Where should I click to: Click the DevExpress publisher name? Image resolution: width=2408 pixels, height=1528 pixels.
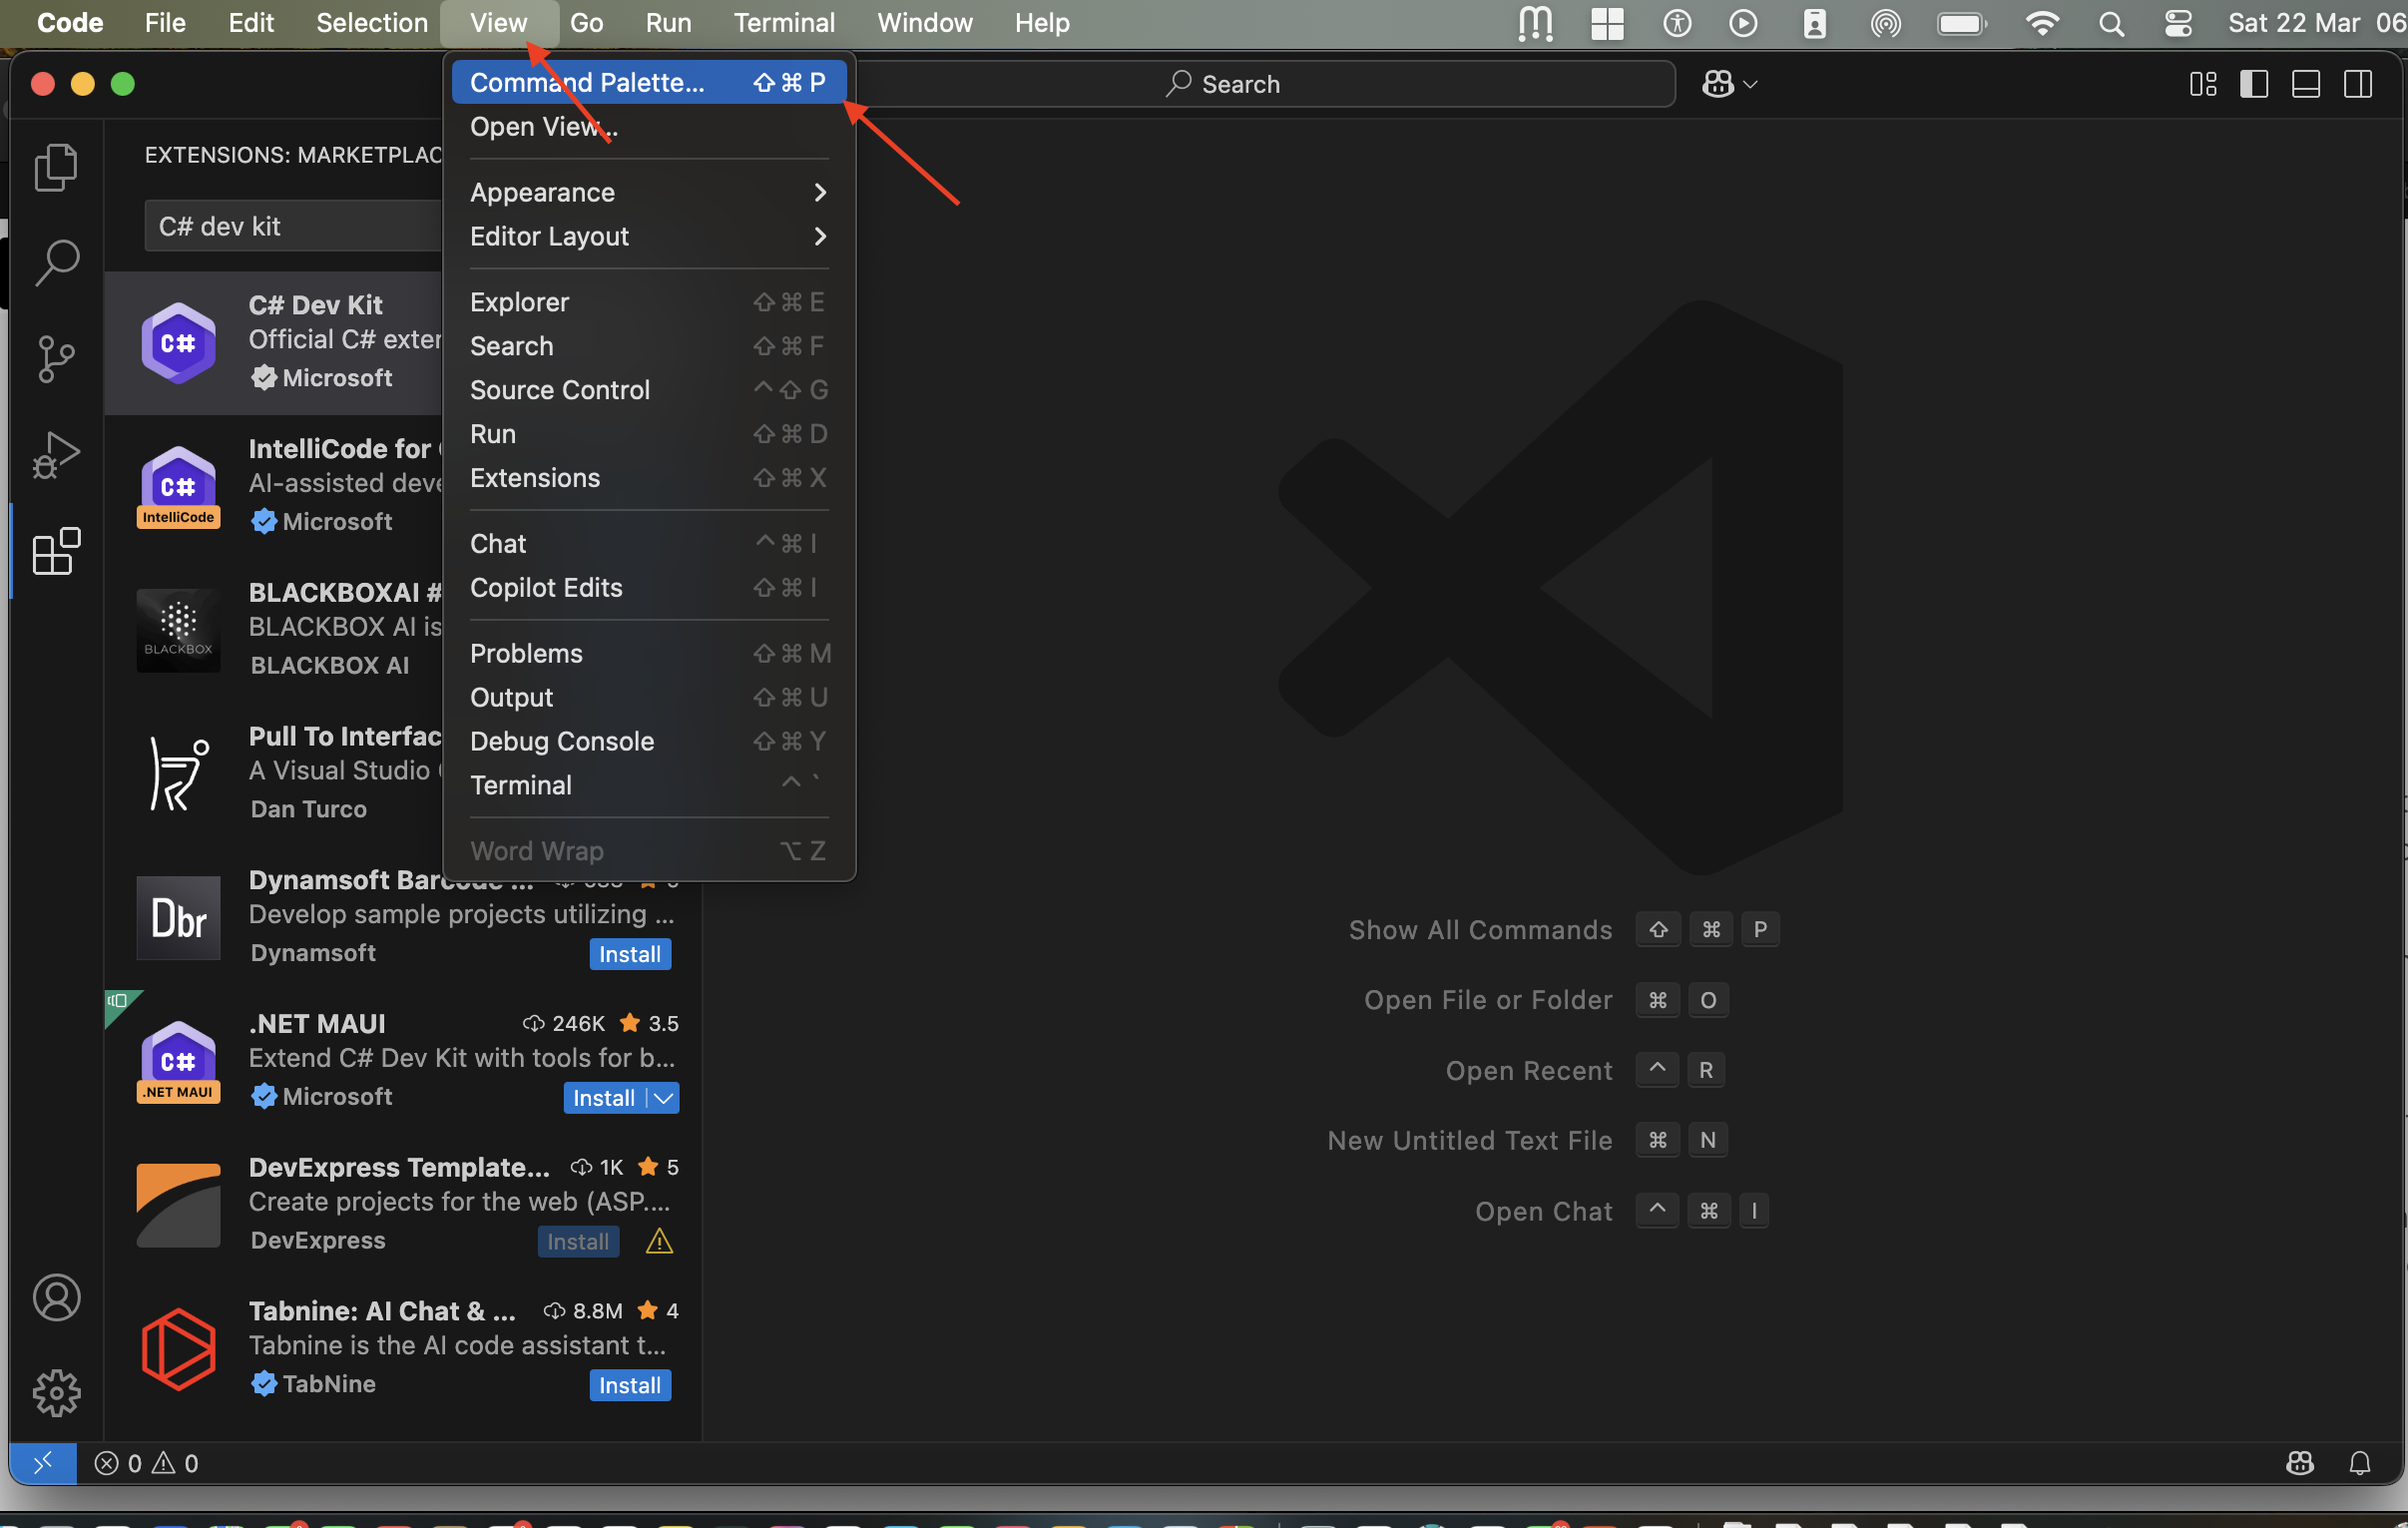318,1240
